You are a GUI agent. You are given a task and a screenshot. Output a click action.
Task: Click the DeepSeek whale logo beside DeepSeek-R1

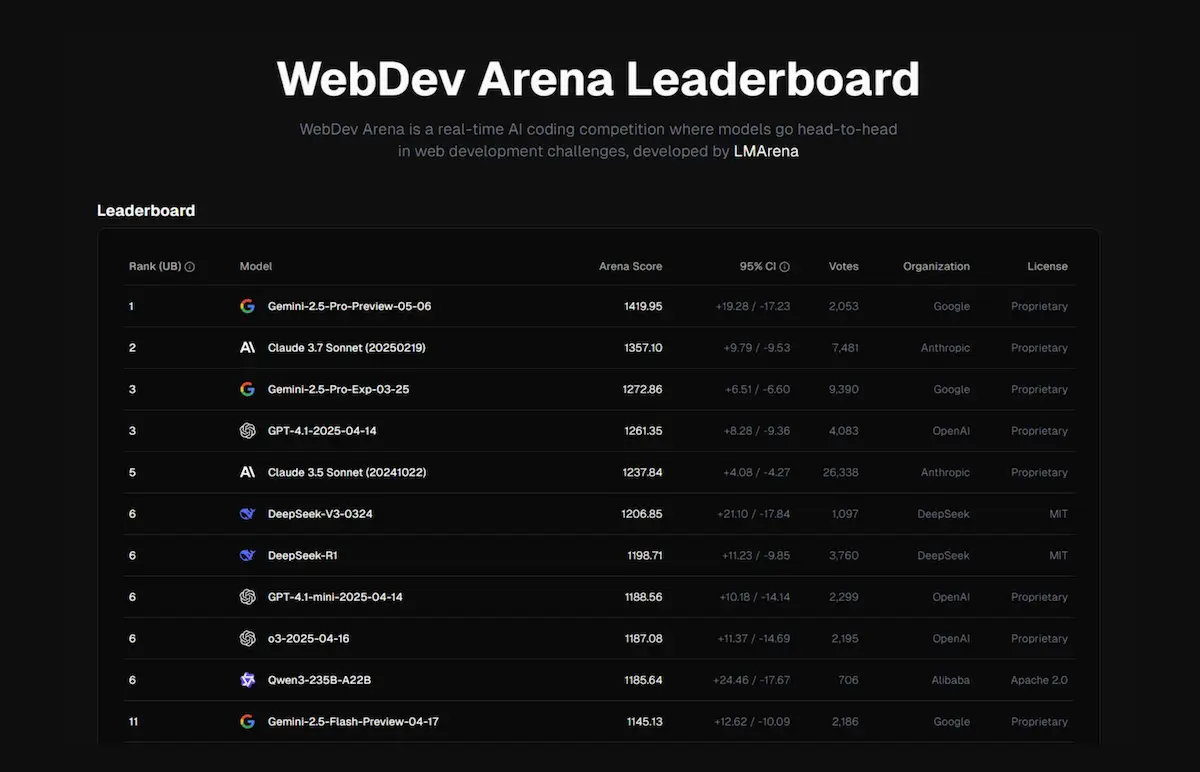247,555
